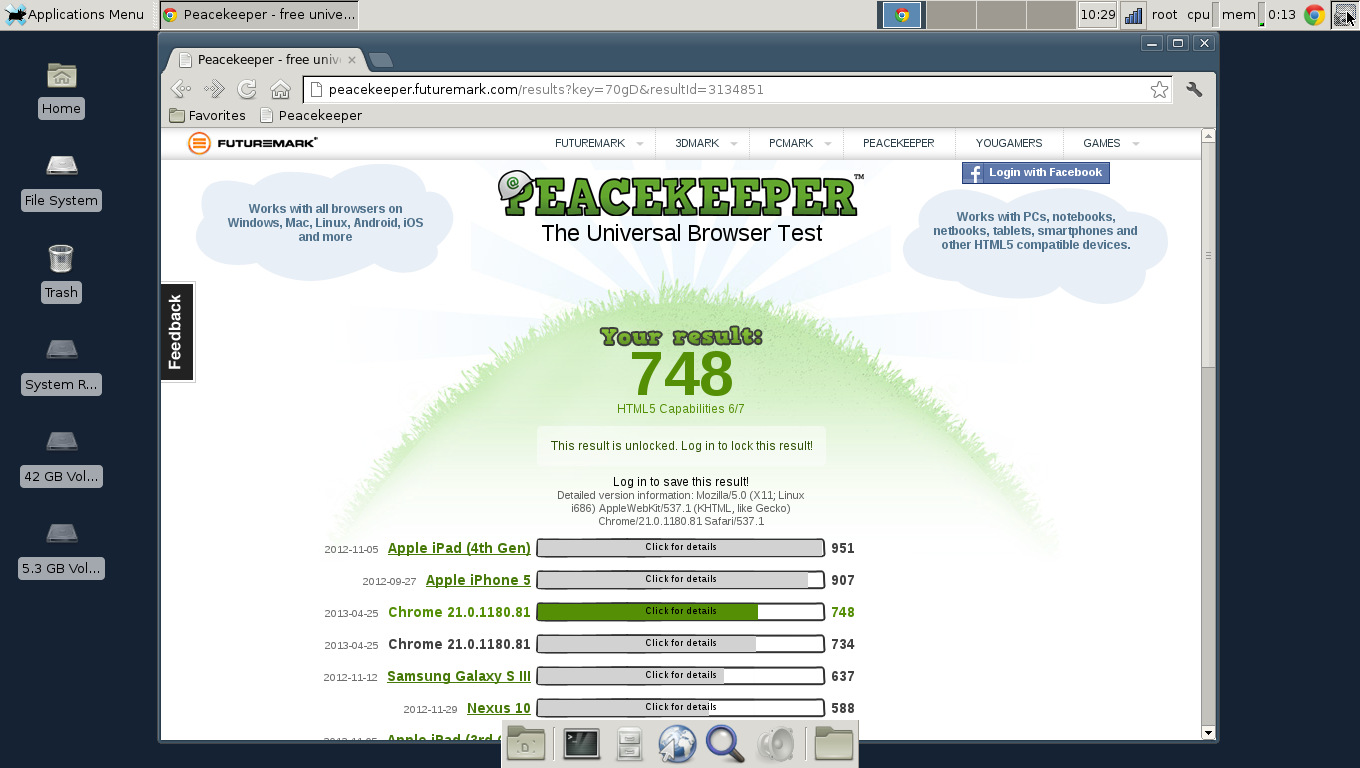1360x768 pixels.
Task: Open the rightmost folder icon in dock
Action: pyautogui.click(x=833, y=744)
